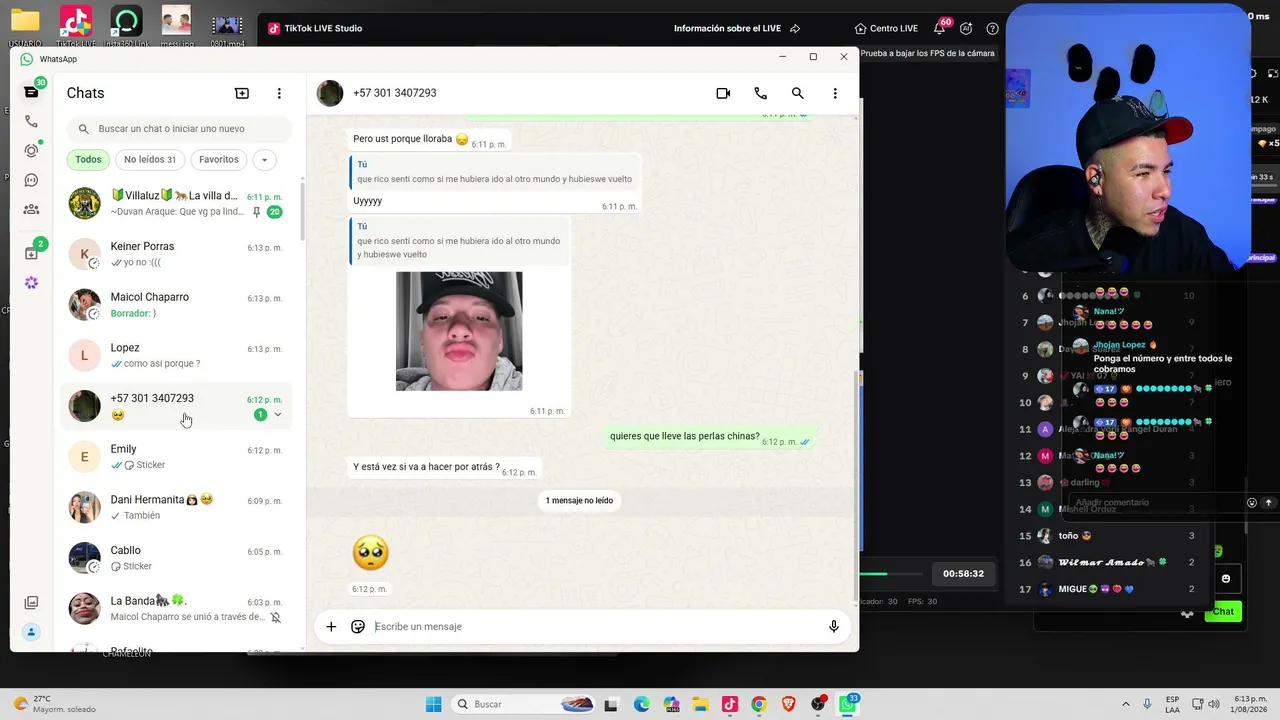Viewport: 1280px width, 720px height.
Task: Open the Keiner Porras chat
Action: [x=176, y=254]
